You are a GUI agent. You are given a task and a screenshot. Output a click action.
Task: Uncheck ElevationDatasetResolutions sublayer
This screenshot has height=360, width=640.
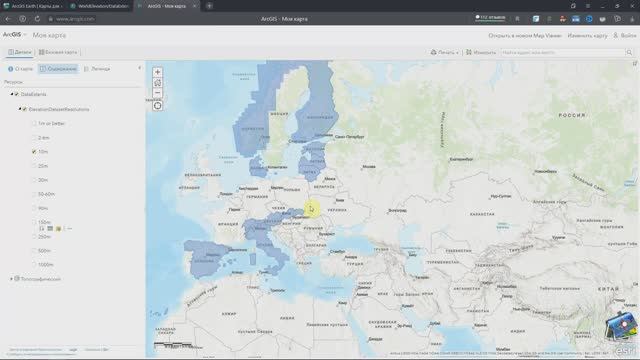pyautogui.click(x=24, y=109)
